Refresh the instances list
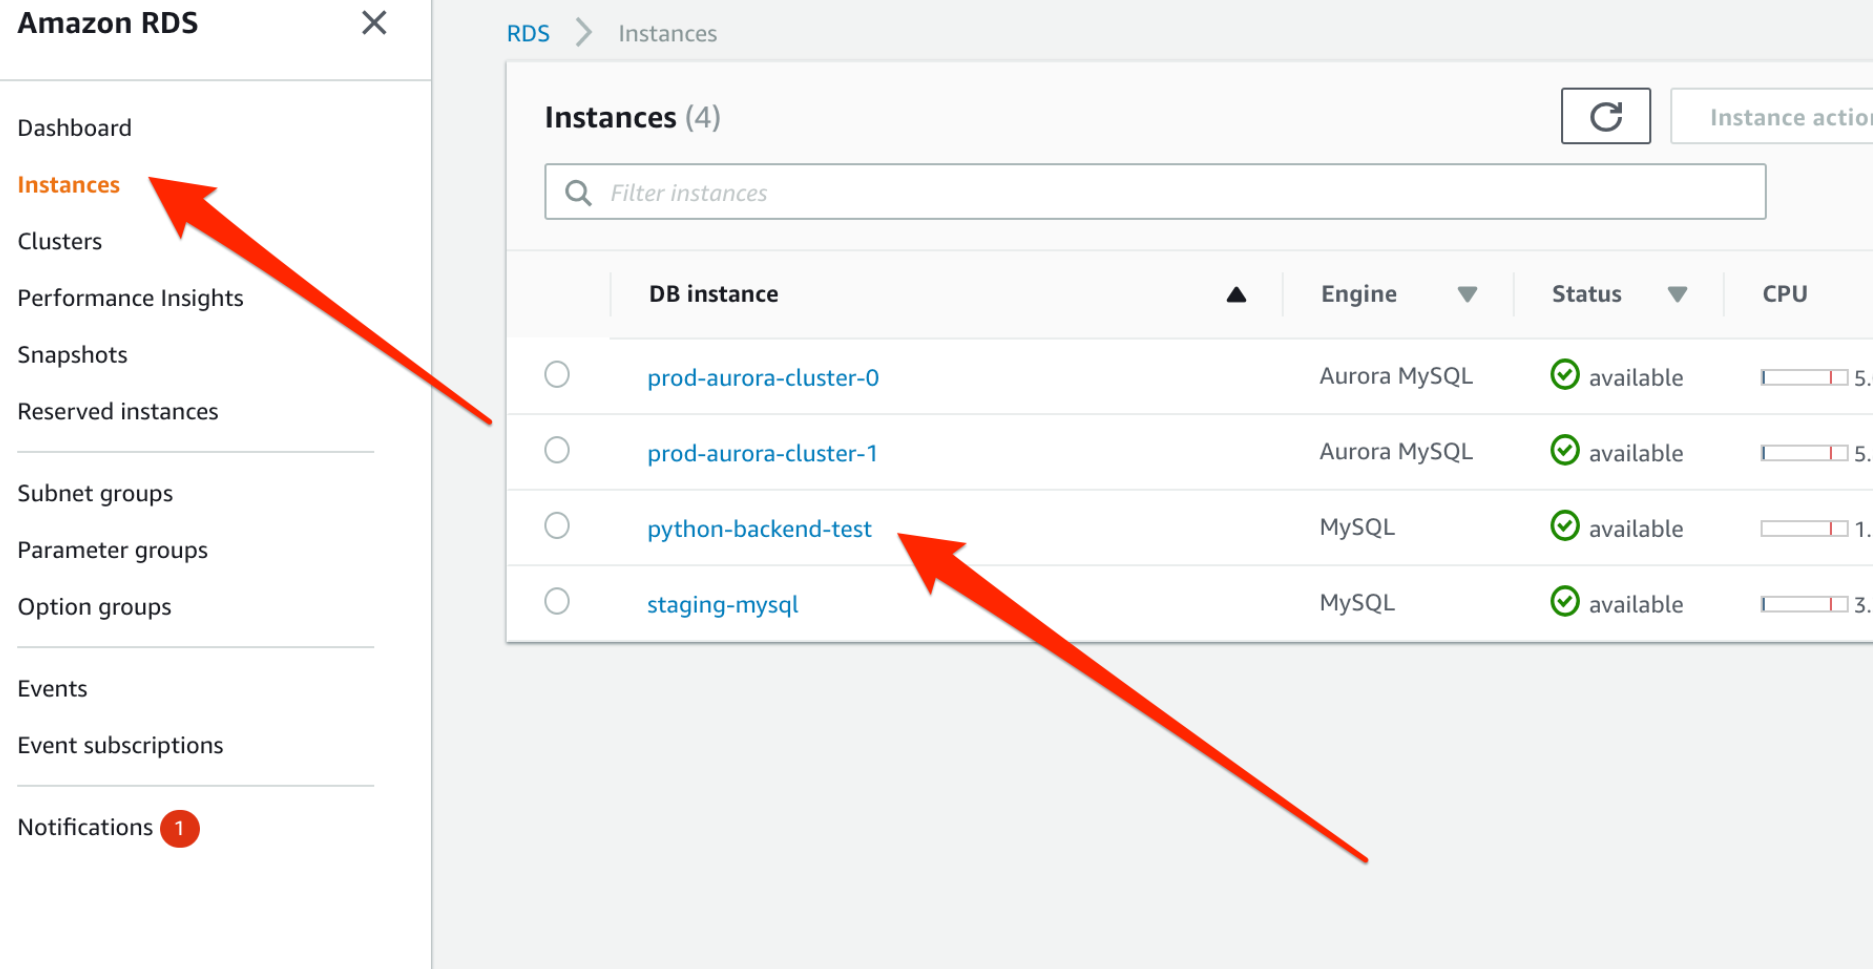The image size is (1873, 969). pyautogui.click(x=1605, y=116)
